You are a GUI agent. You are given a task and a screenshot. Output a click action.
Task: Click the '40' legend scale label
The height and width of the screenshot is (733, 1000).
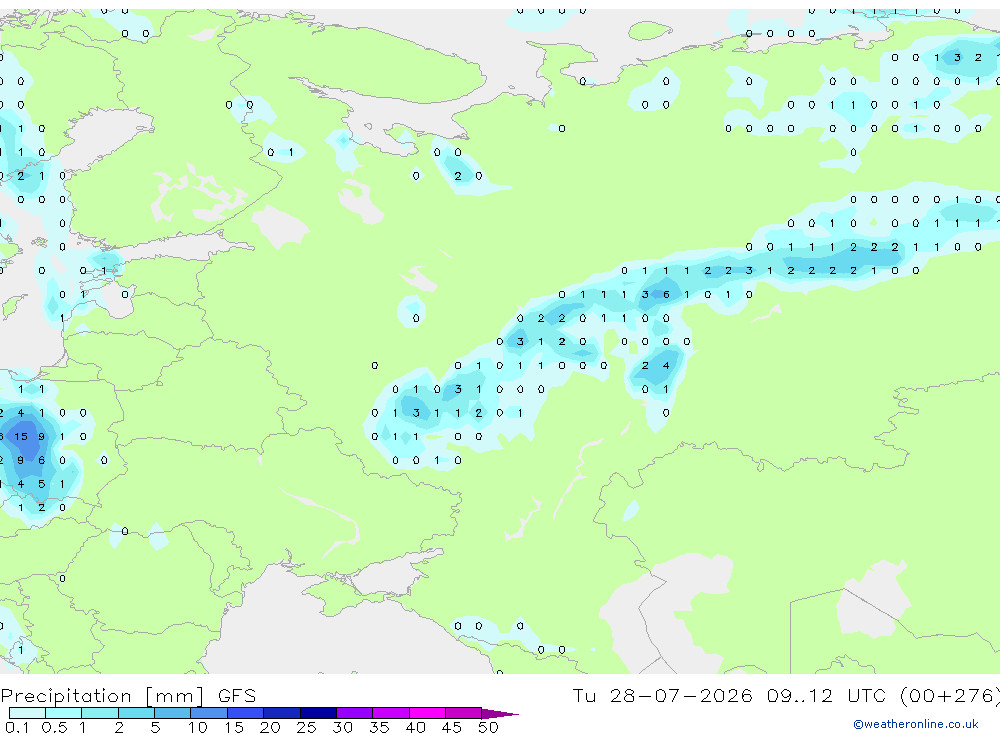415,727
